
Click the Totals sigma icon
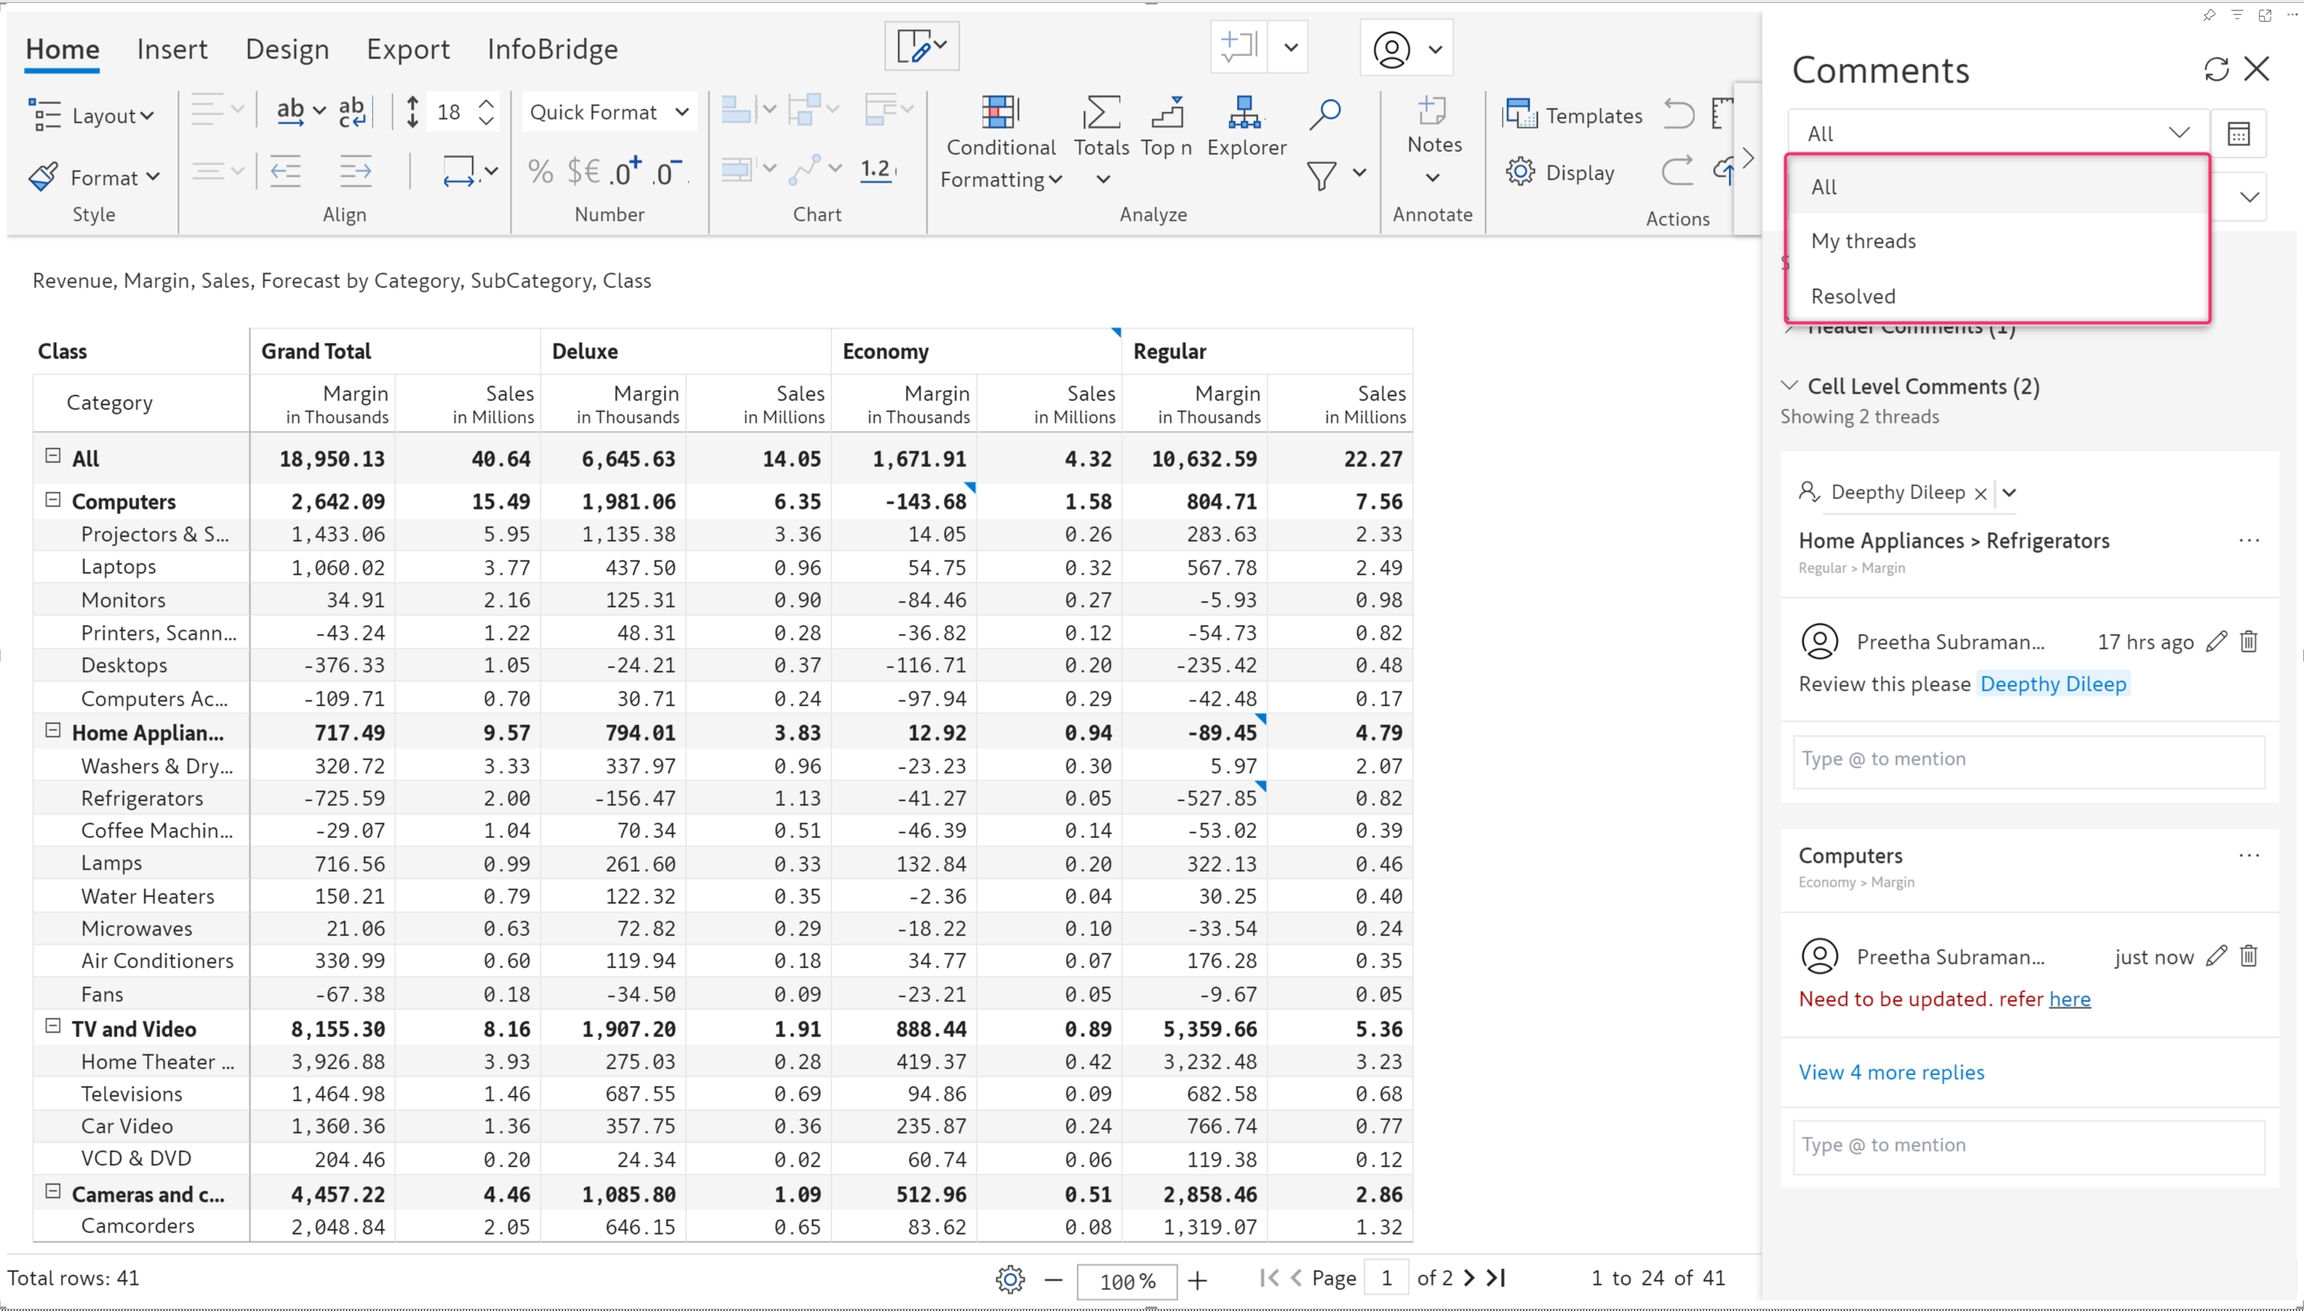tap(1101, 114)
